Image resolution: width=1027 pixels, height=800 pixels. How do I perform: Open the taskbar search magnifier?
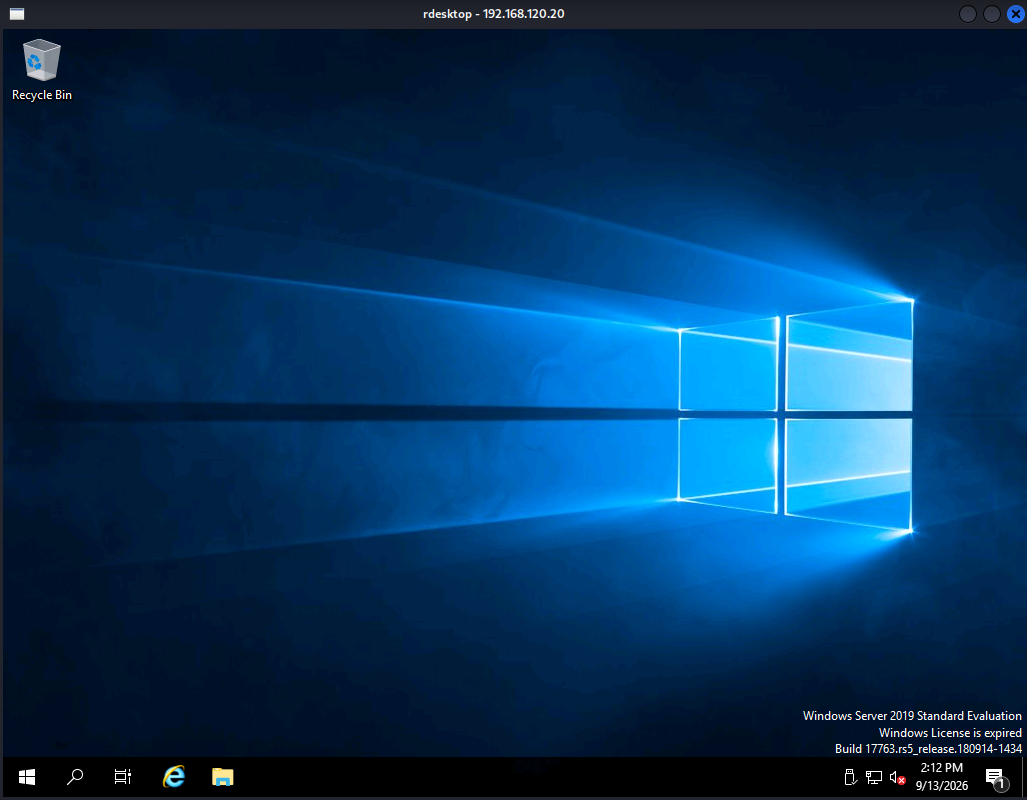75,777
